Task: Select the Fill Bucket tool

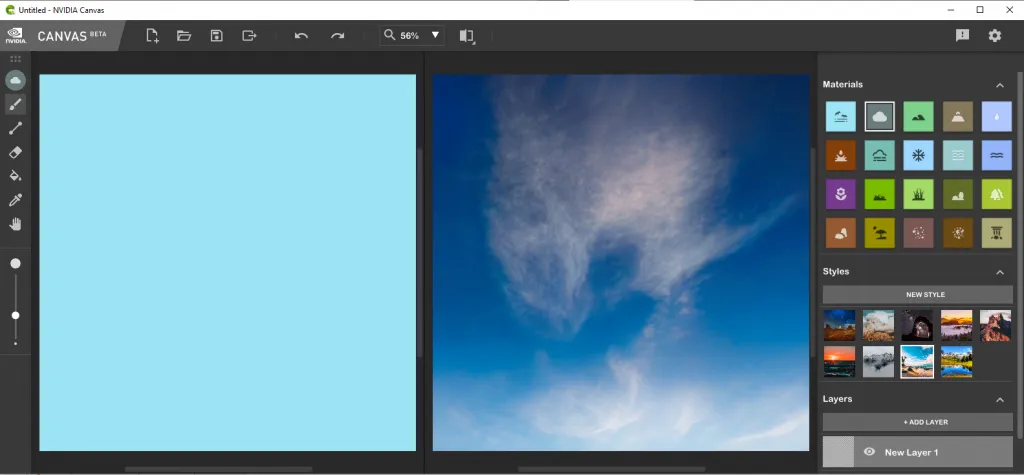Action: (16, 176)
